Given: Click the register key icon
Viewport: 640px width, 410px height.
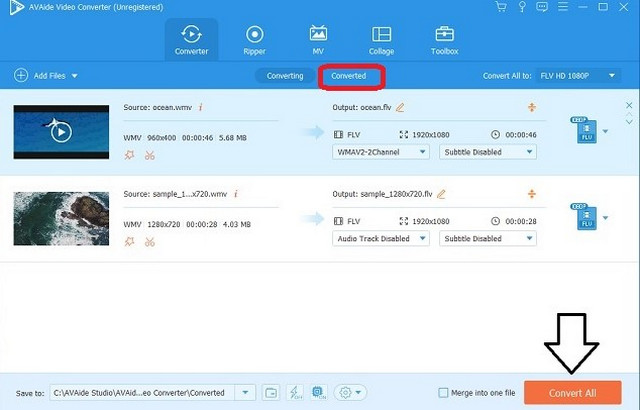Looking at the screenshot, I should (522, 7).
